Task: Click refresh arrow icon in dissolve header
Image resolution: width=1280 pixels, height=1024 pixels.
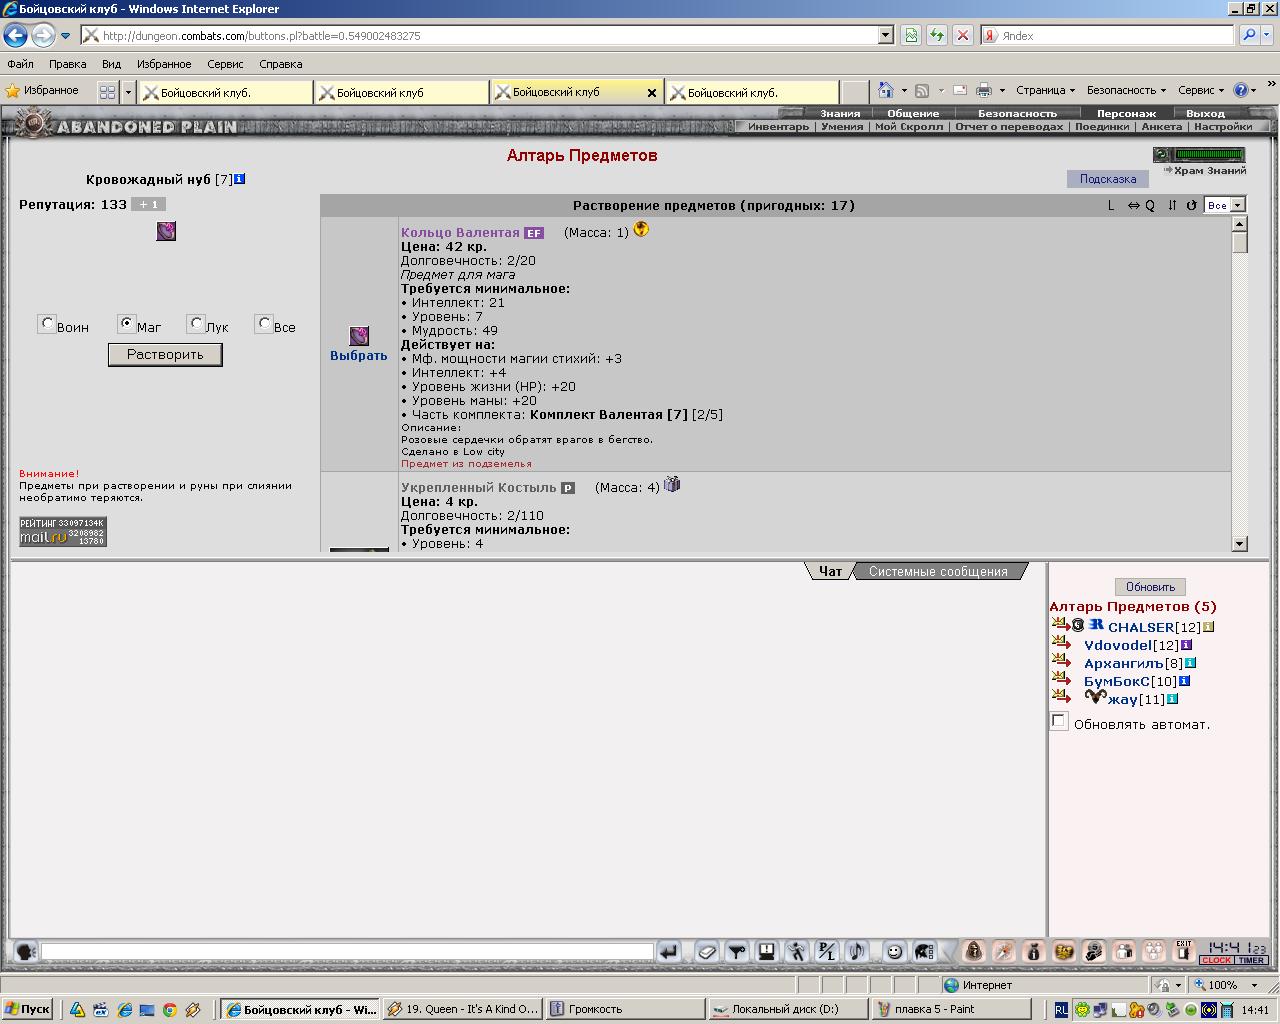Action: (x=1191, y=205)
